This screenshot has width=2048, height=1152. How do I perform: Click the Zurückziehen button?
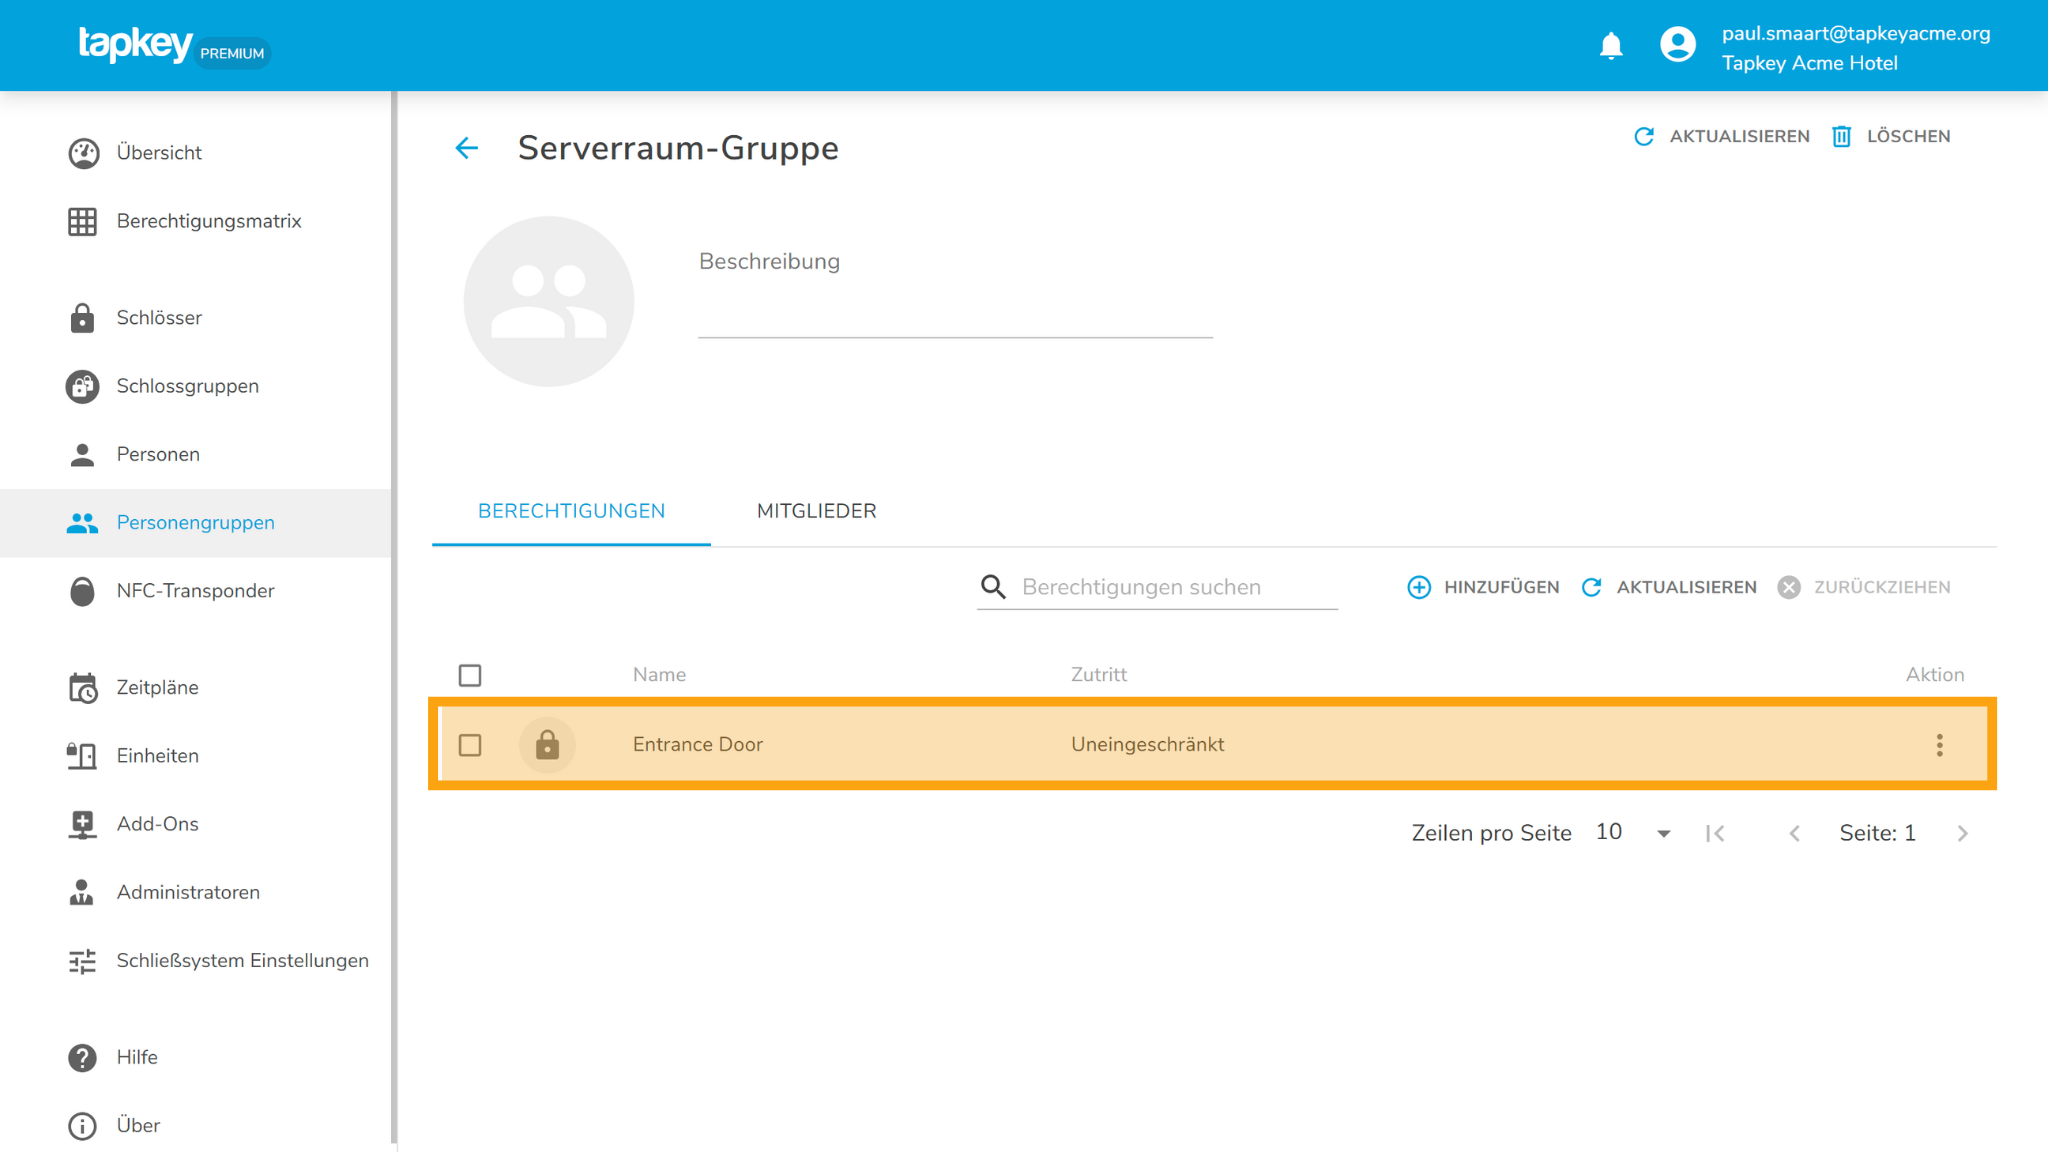tap(1864, 588)
